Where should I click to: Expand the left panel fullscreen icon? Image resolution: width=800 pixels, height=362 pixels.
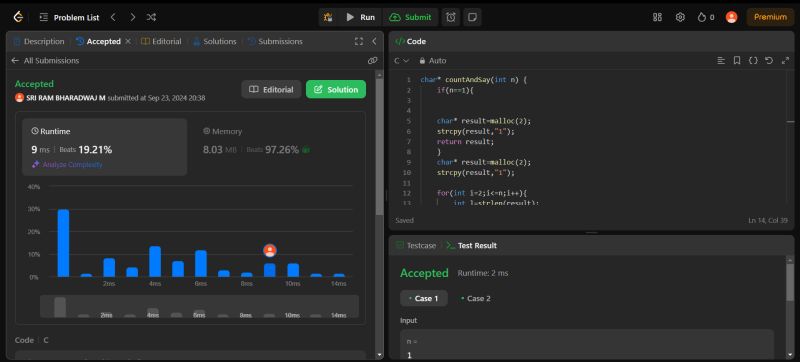[x=359, y=41]
